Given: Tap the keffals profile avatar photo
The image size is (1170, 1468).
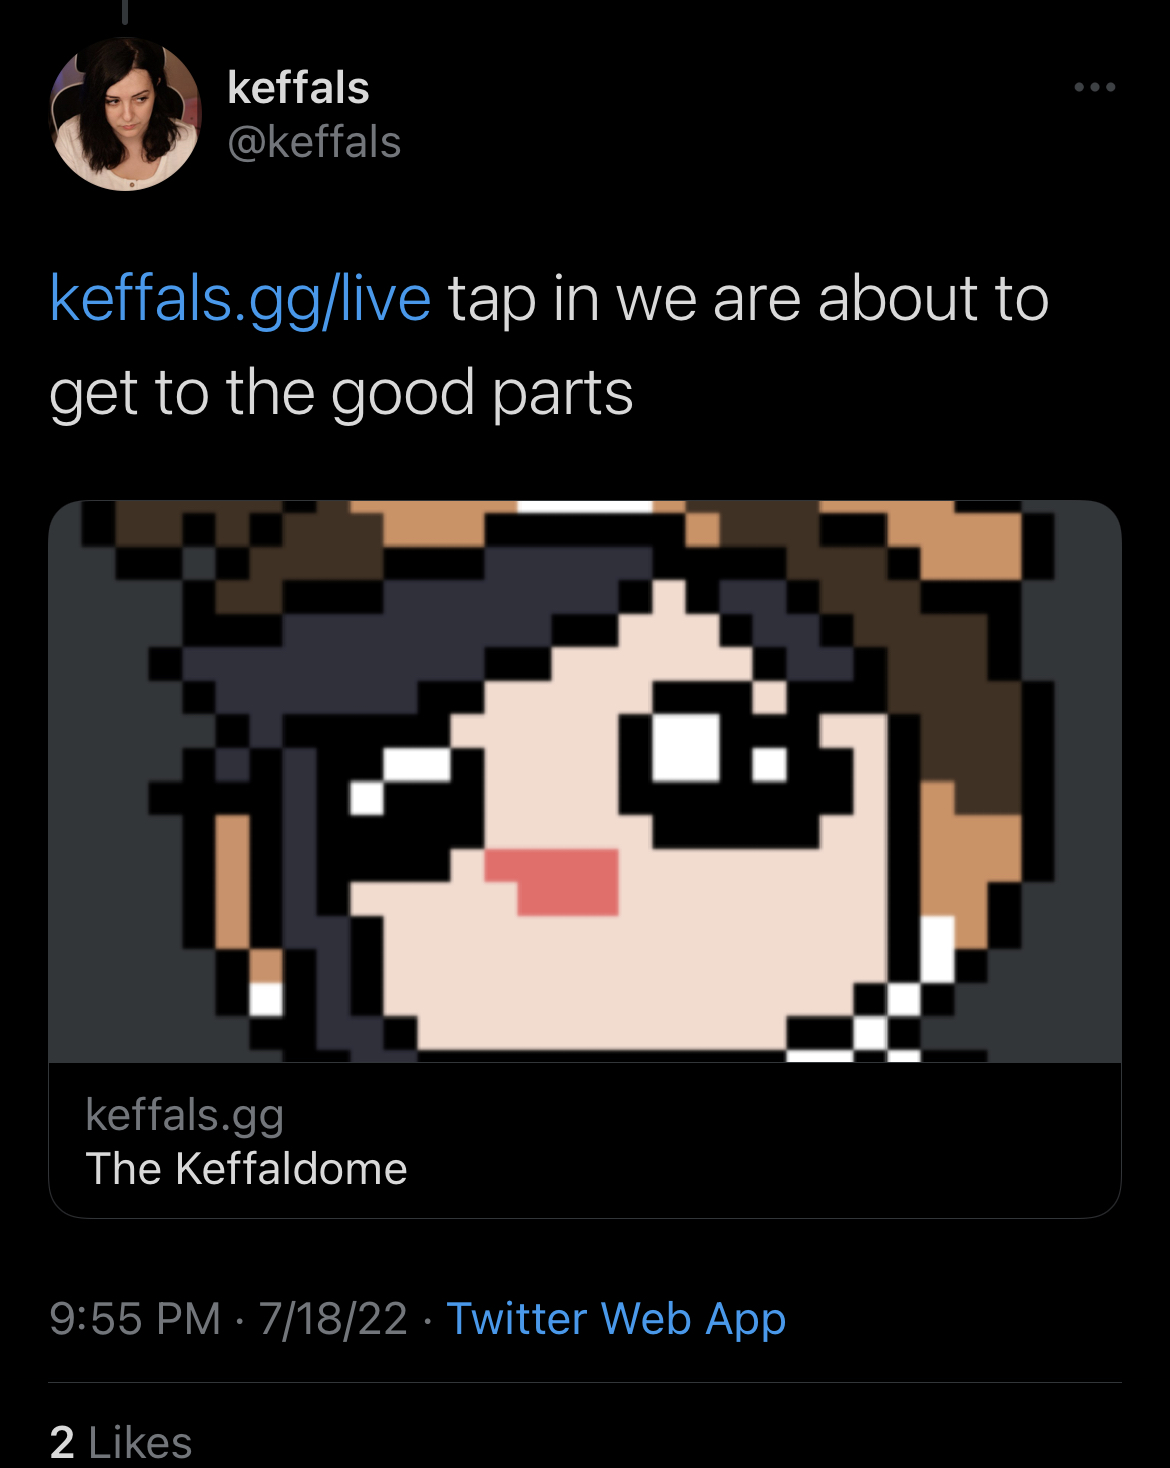Looking at the screenshot, I should tap(125, 114).
